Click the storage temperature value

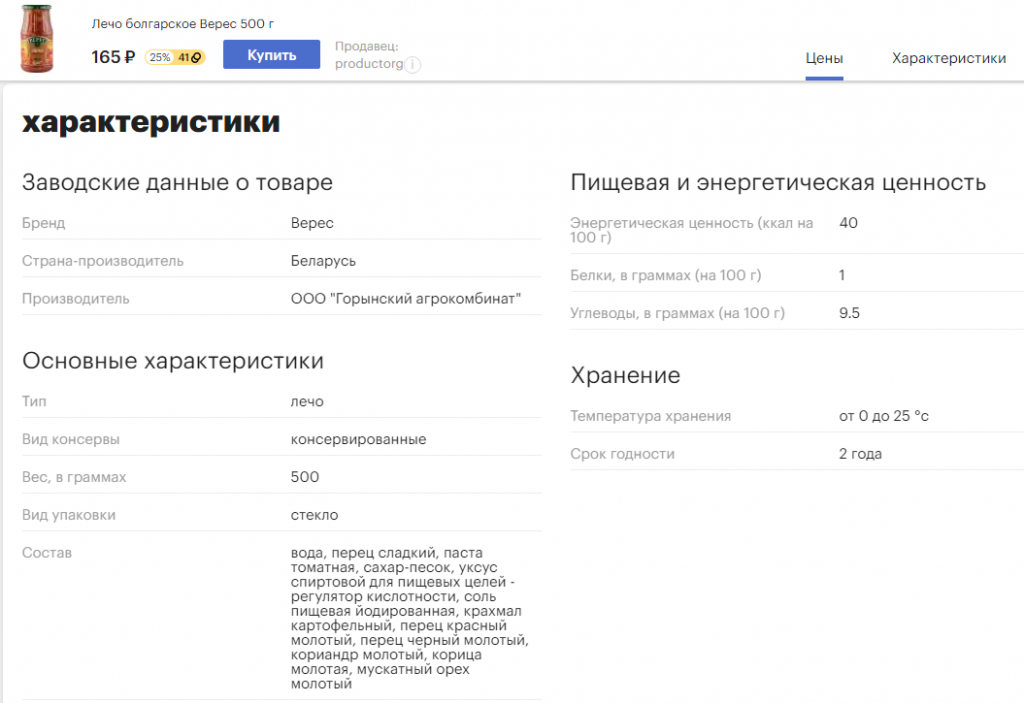(x=883, y=416)
